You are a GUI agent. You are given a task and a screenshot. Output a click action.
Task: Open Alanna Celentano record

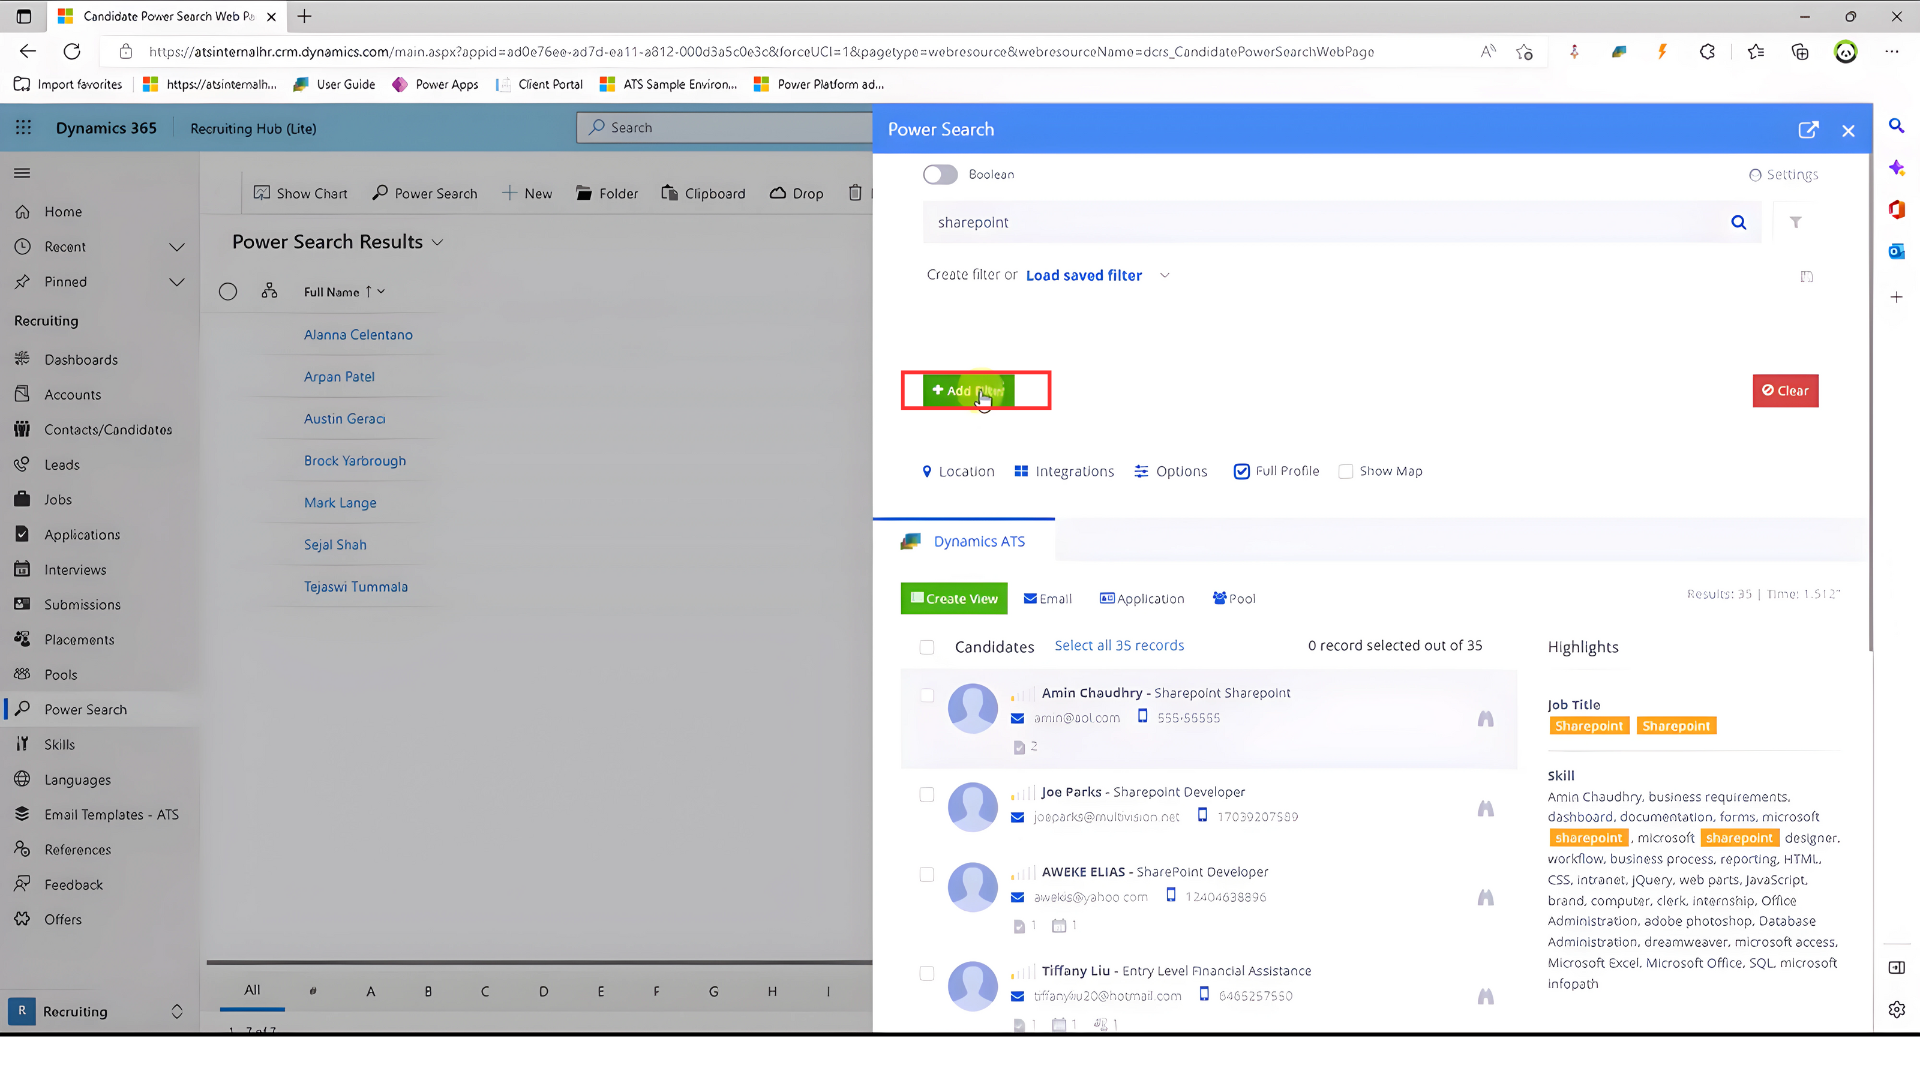tap(358, 335)
